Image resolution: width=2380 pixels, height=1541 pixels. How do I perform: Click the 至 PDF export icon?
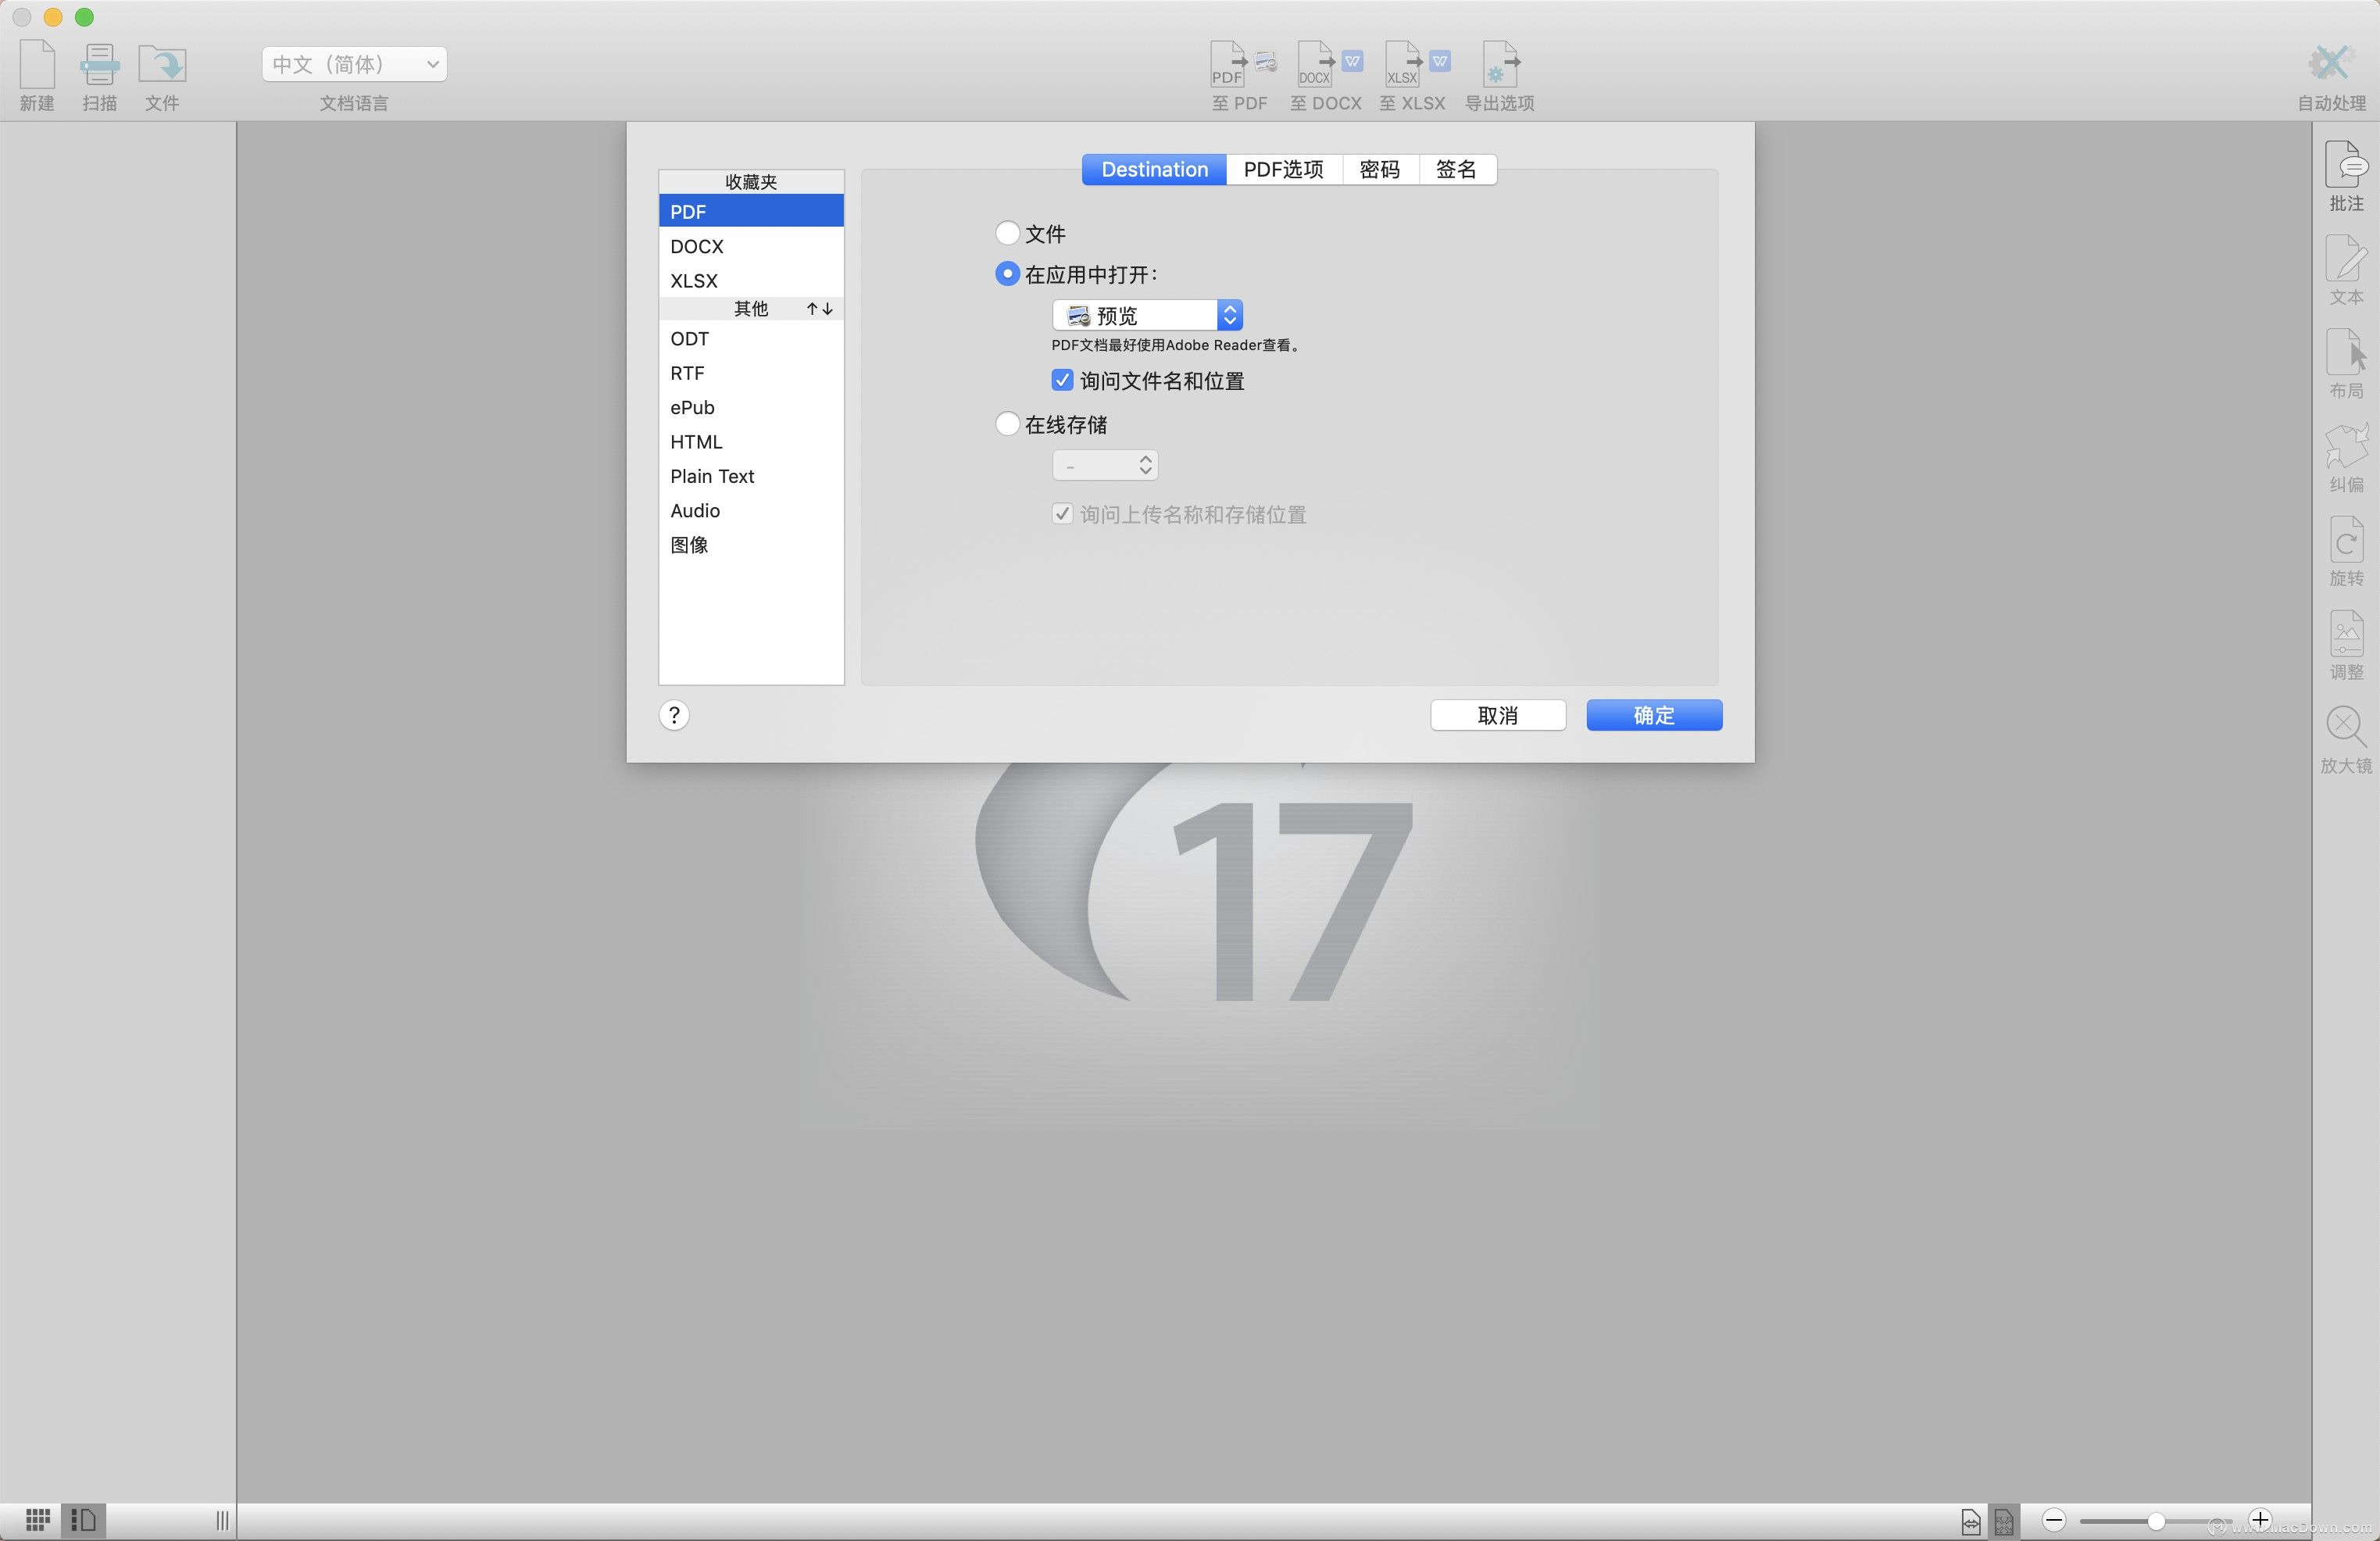click(1238, 65)
